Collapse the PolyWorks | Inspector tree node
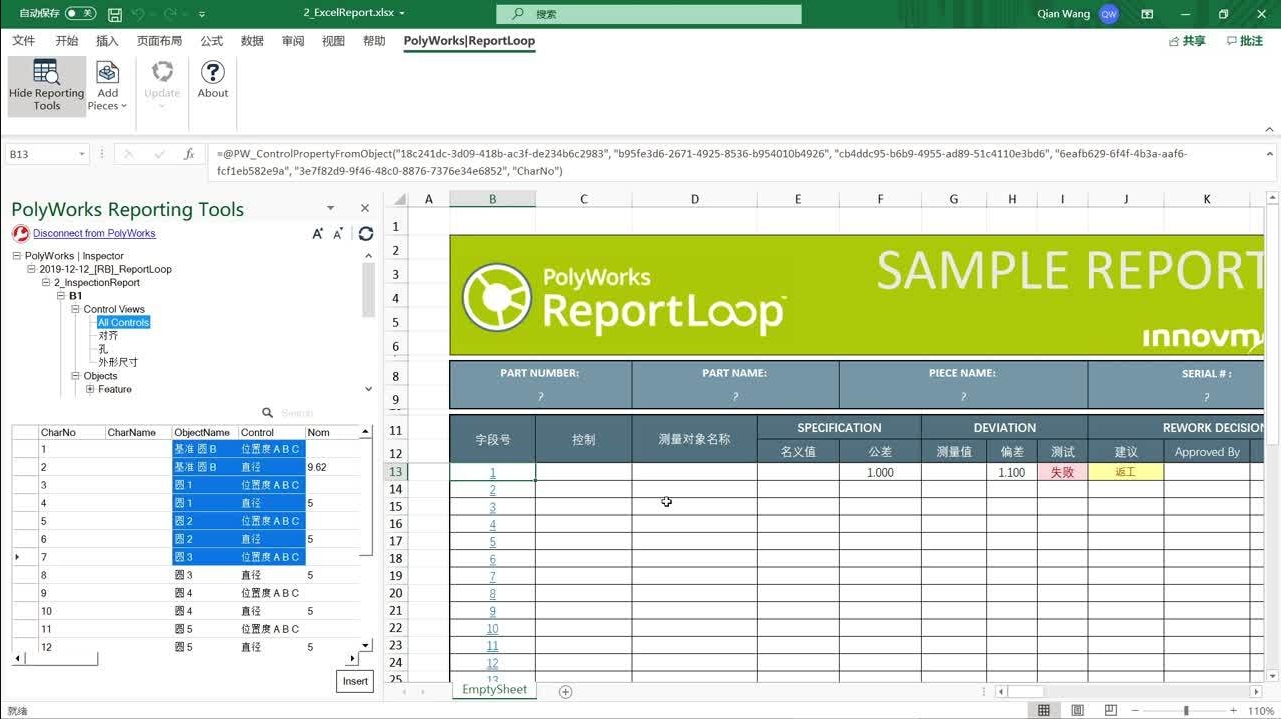Screen dimensions: 1281x719 tap(17, 256)
